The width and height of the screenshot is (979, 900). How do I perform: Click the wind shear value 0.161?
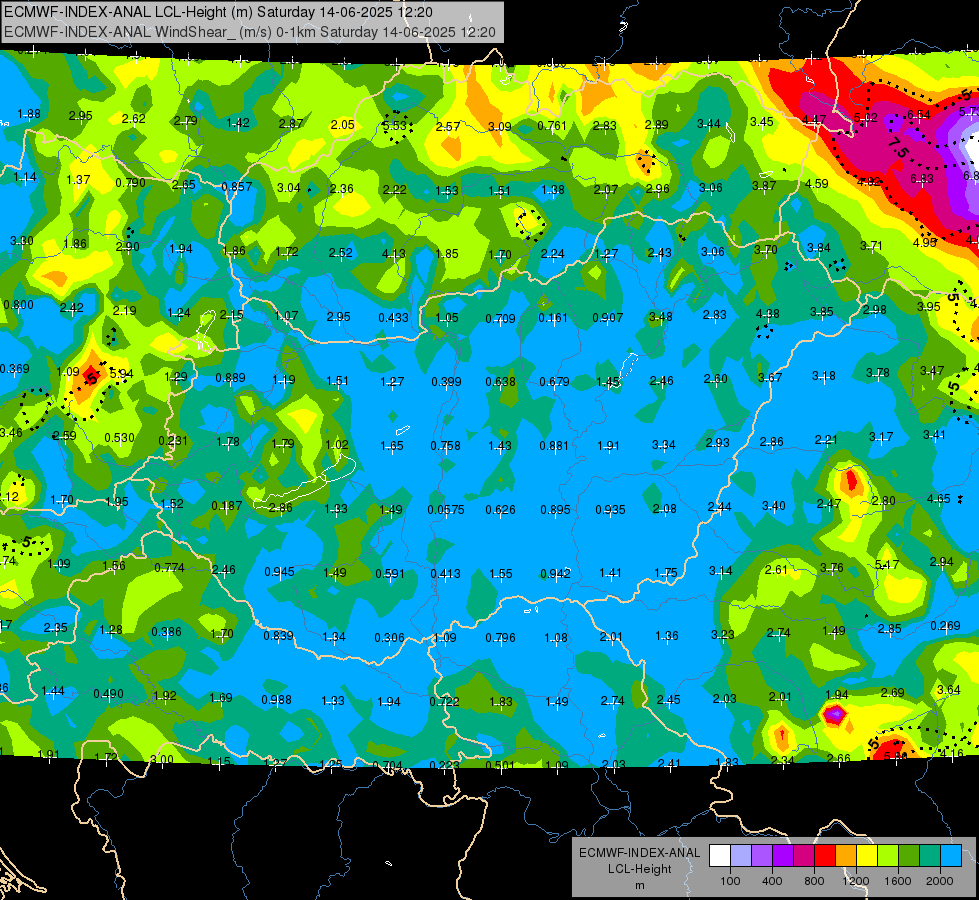(553, 318)
